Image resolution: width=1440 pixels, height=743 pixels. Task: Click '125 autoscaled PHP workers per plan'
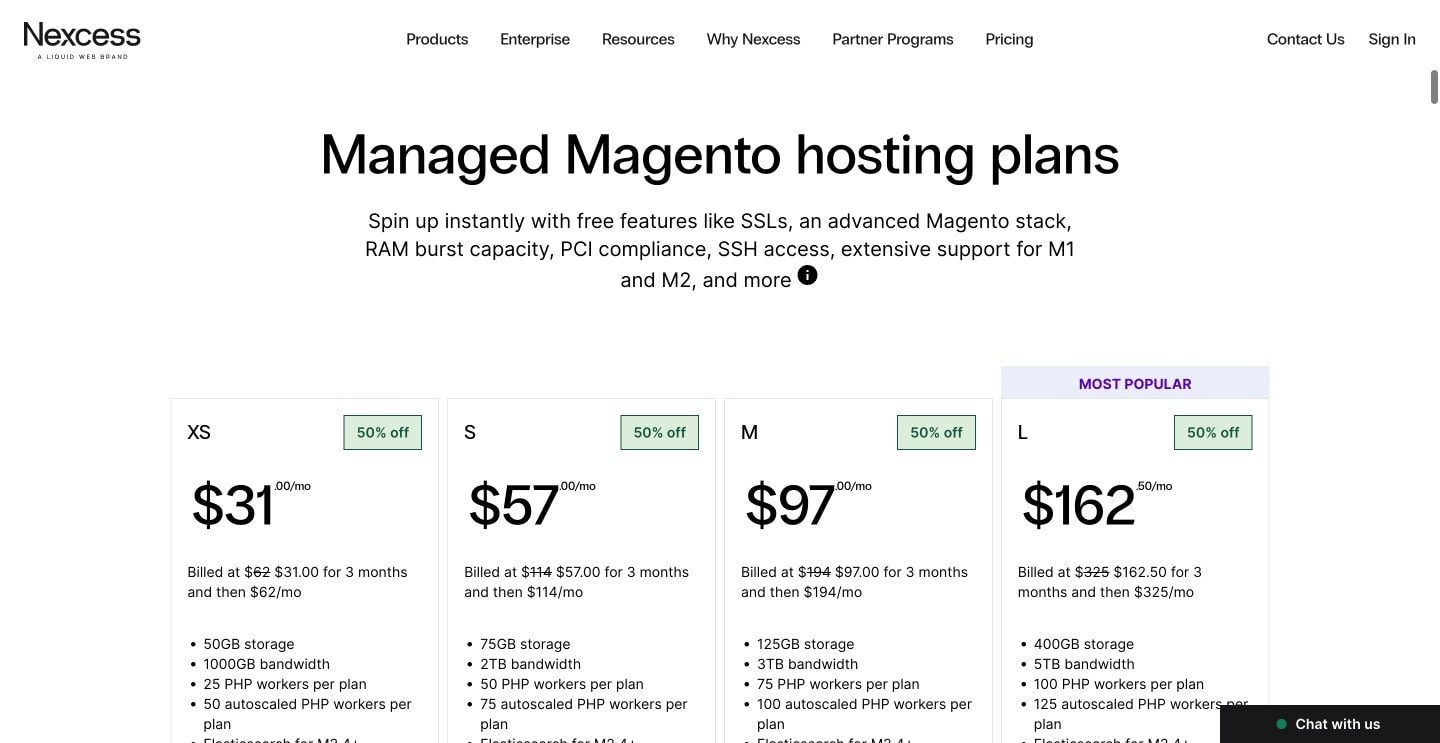point(1141,714)
